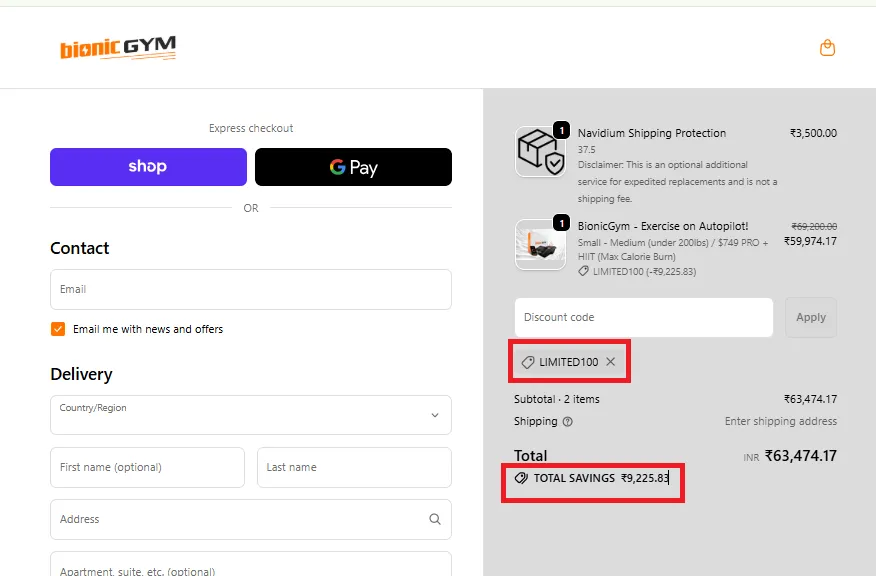Click the Apply discount button
This screenshot has height=576, width=876.
[810, 317]
